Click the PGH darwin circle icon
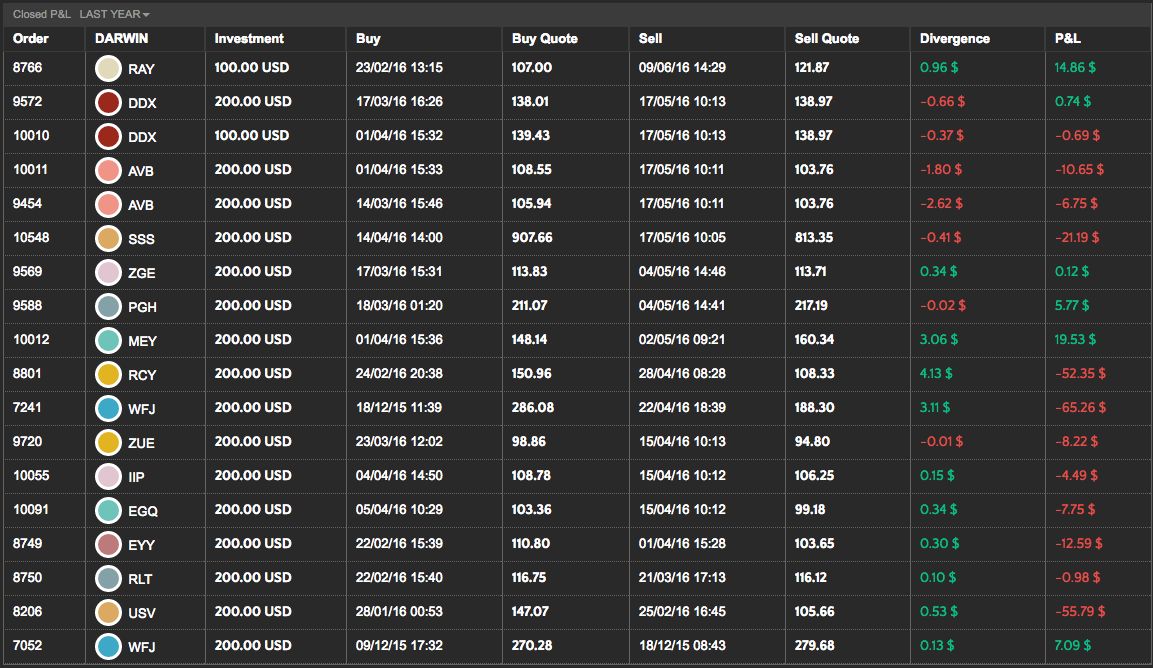This screenshot has width=1153, height=668. tap(108, 307)
